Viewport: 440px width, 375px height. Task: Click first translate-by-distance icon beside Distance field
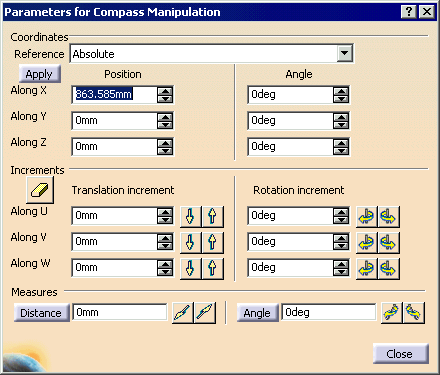click(x=182, y=313)
